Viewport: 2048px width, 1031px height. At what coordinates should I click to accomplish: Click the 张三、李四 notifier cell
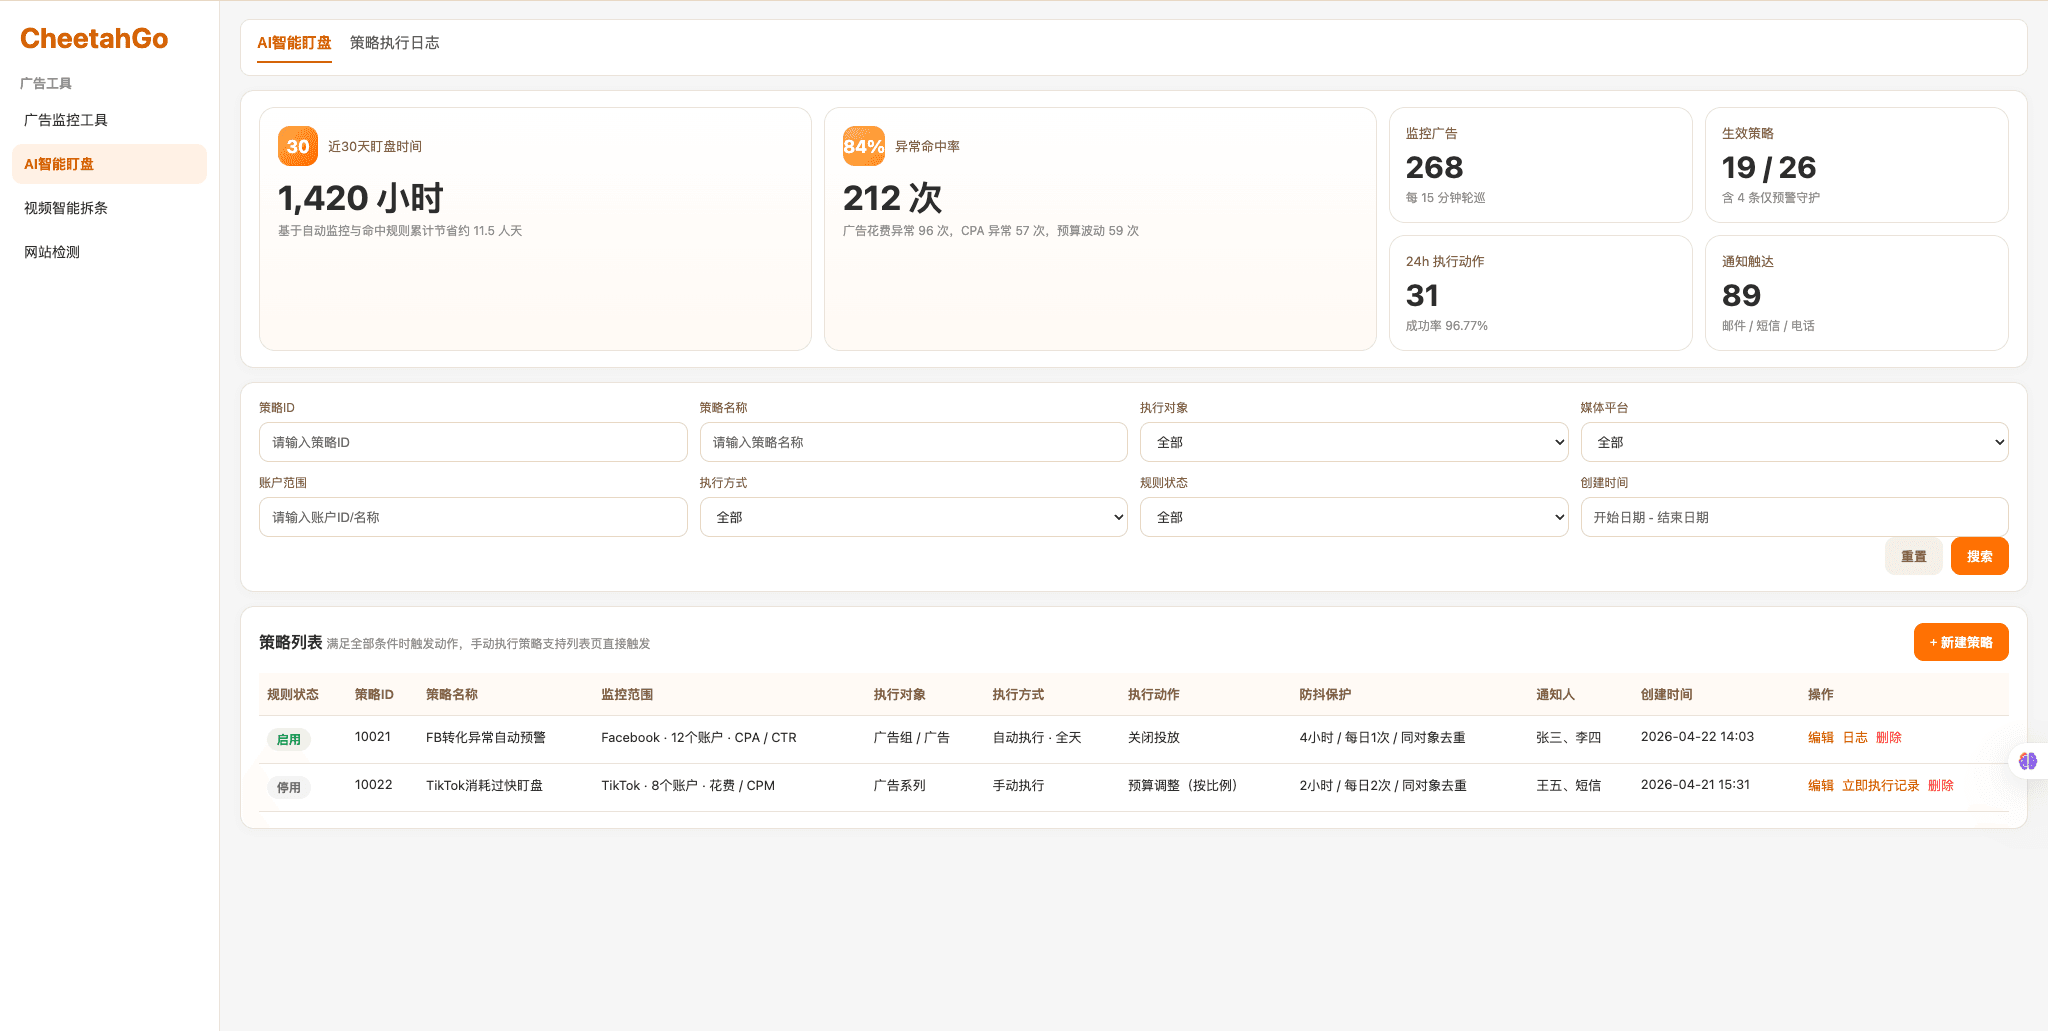coord(1569,738)
